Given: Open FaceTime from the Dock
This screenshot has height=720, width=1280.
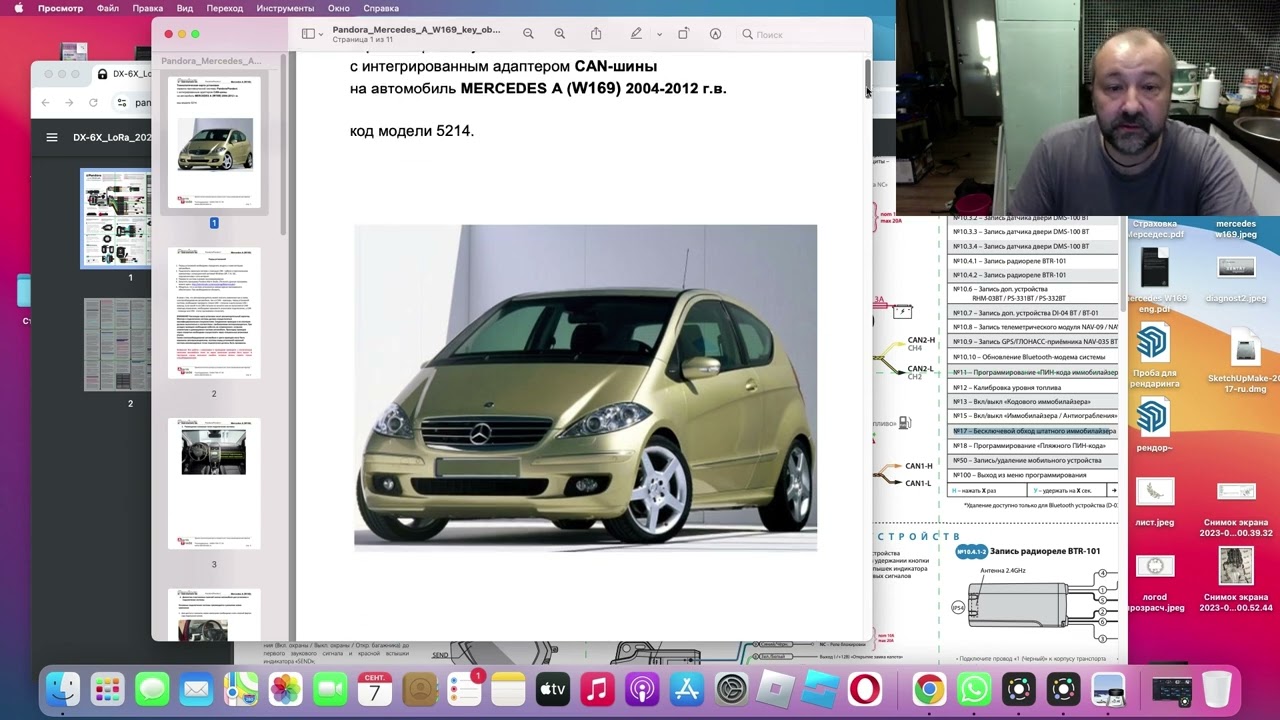Looking at the screenshot, I should click(330, 689).
